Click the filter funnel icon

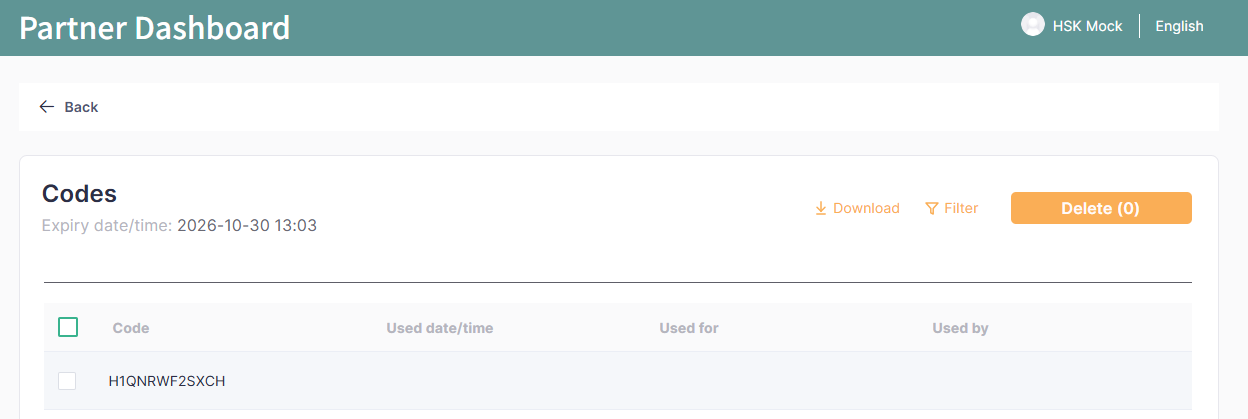coord(931,208)
